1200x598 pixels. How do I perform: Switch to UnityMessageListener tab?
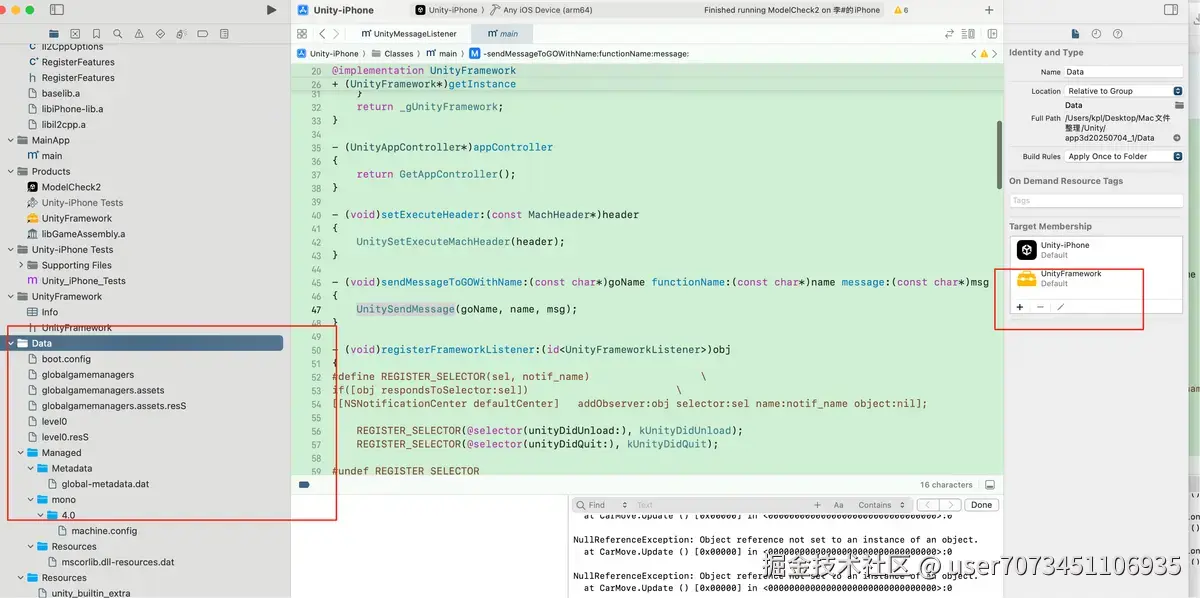click(409, 34)
